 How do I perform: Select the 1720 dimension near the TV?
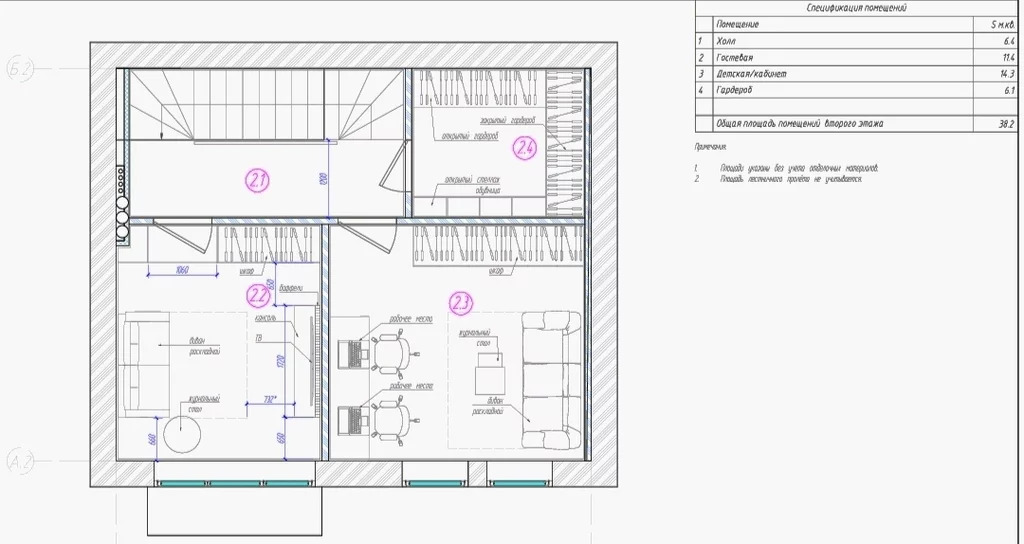pos(281,360)
